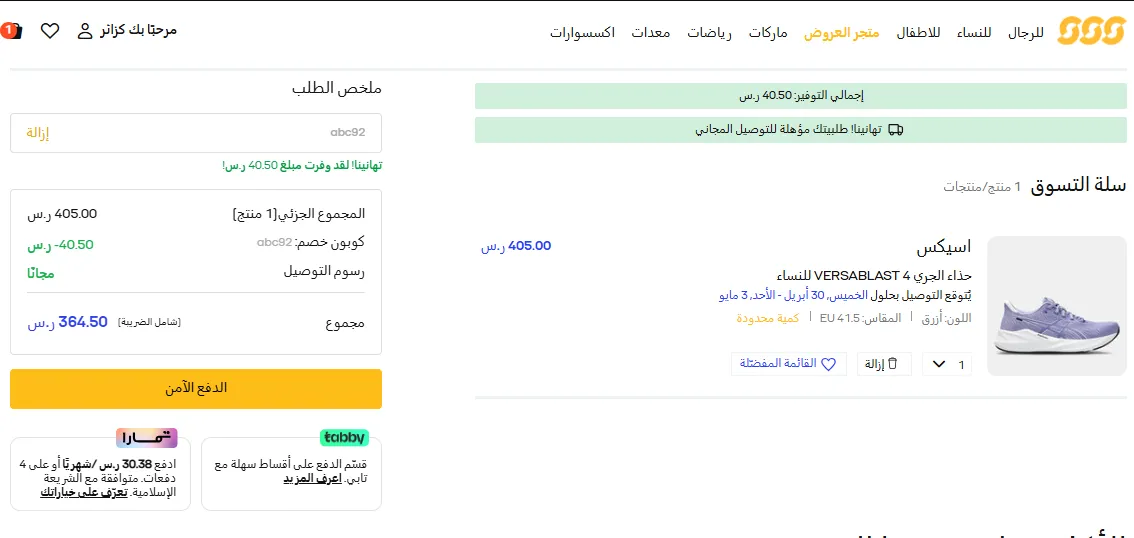
Task: Click the المقاس: EU 41.5 size text
Action: 861,318
